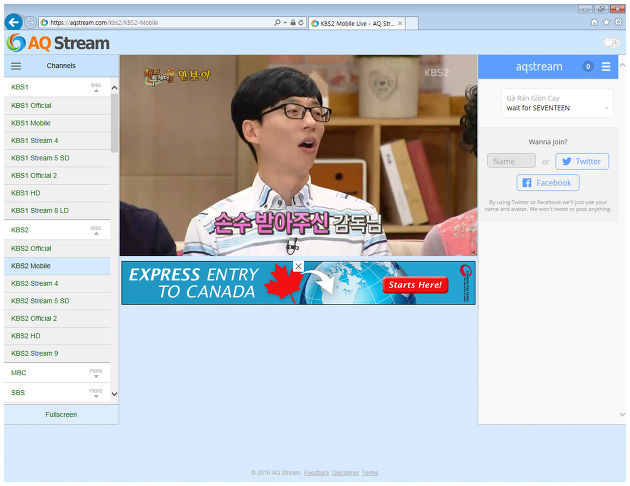630x486 pixels.
Task: Open the address bar search dropdown arrow
Action: 285,22
